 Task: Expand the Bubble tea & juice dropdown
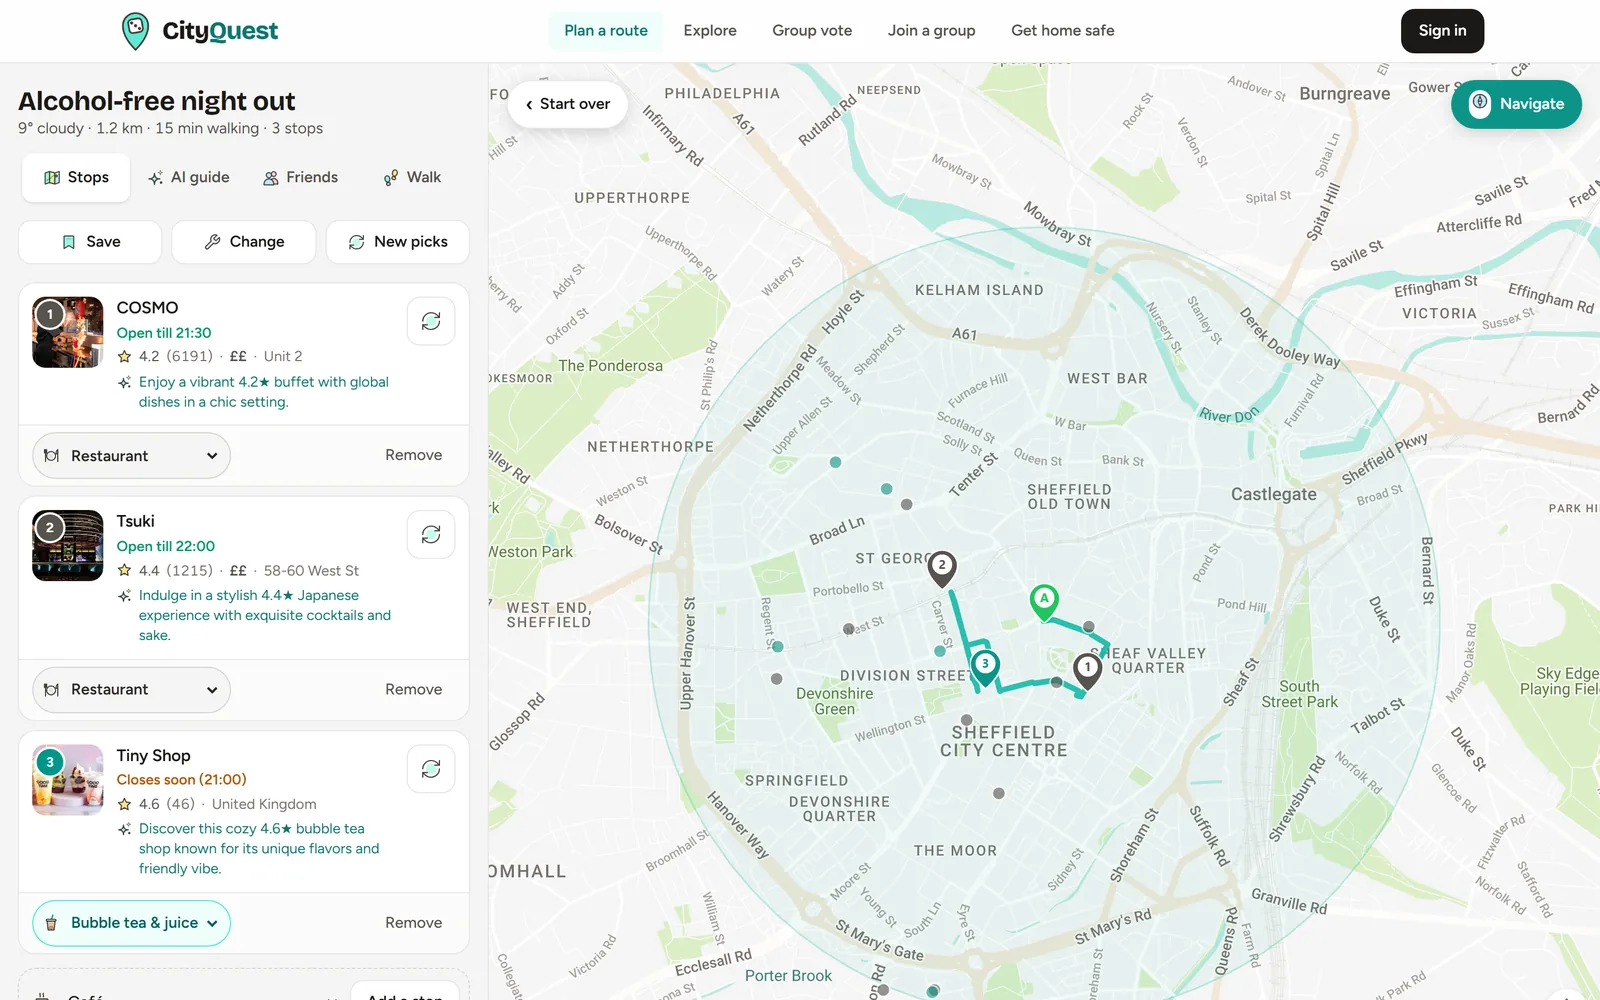[x=131, y=923]
